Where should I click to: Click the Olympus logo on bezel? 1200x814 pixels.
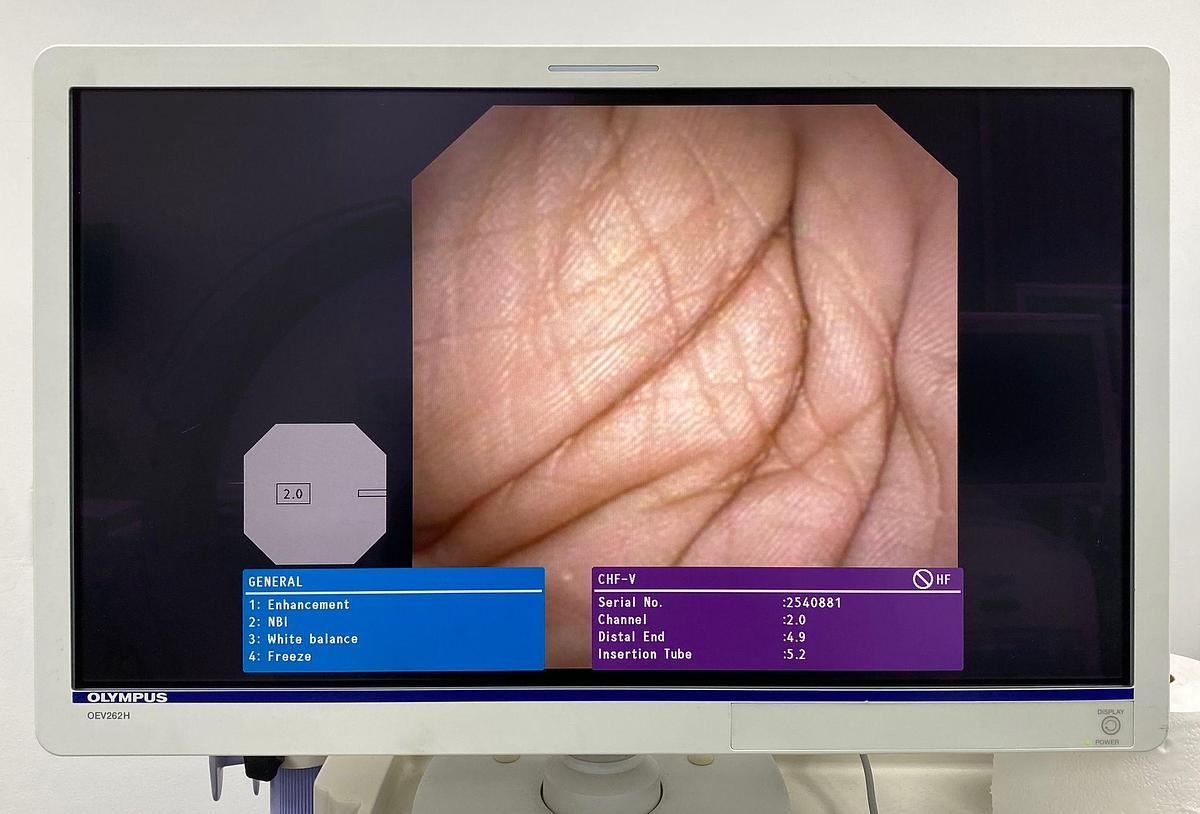tap(127, 697)
